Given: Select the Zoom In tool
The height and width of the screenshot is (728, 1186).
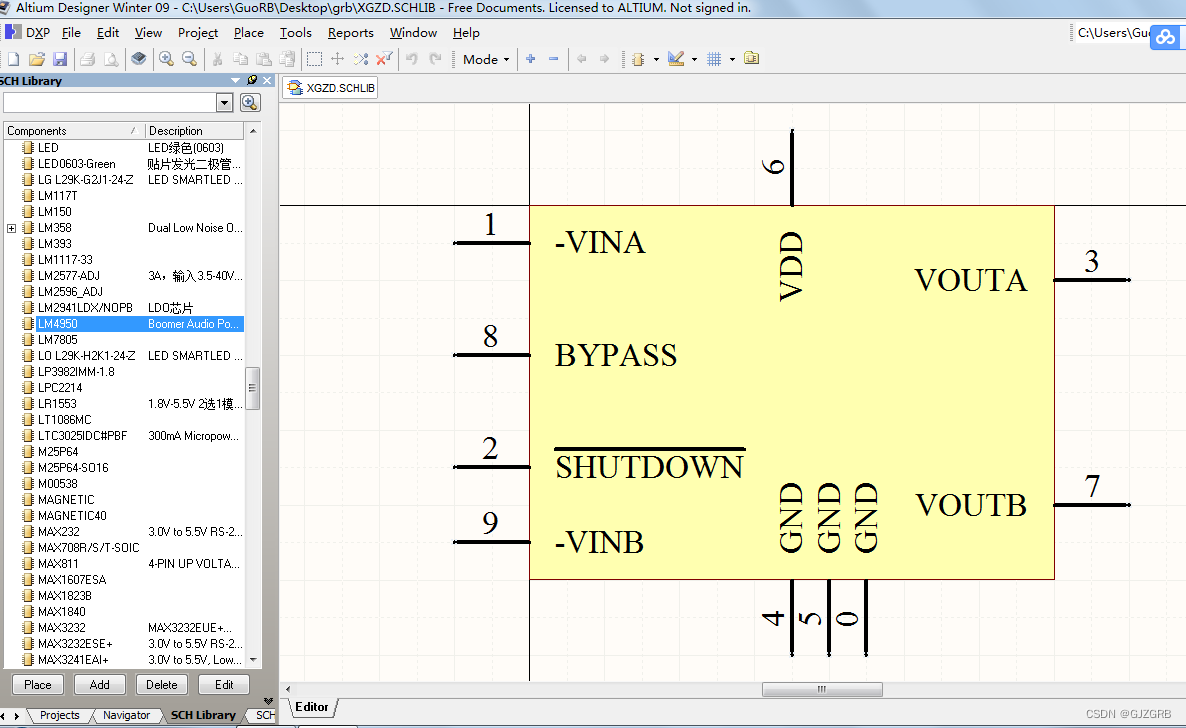Looking at the screenshot, I should click(166, 59).
